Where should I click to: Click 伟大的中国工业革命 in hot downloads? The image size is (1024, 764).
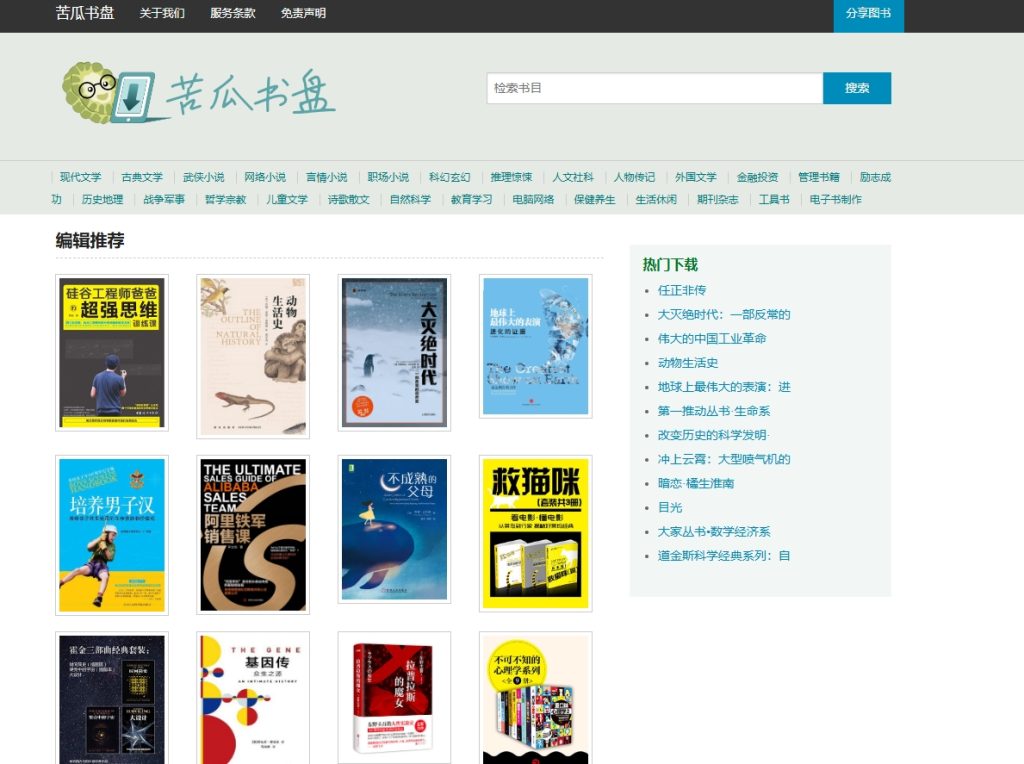click(x=712, y=338)
